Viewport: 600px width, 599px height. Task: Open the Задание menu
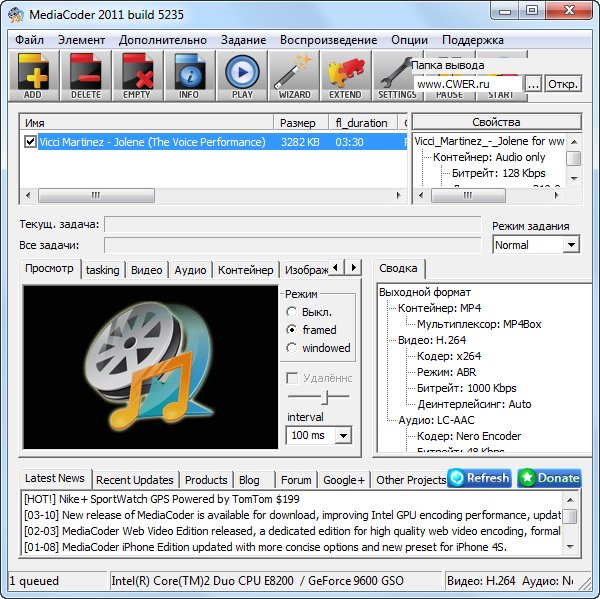point(243,40)
